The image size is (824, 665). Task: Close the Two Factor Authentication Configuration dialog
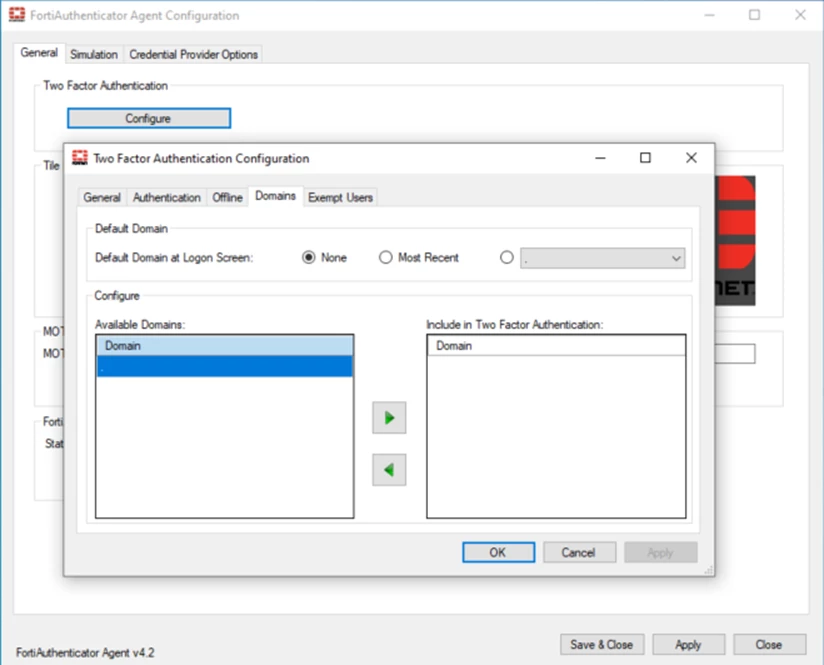(x=692, y=158)
